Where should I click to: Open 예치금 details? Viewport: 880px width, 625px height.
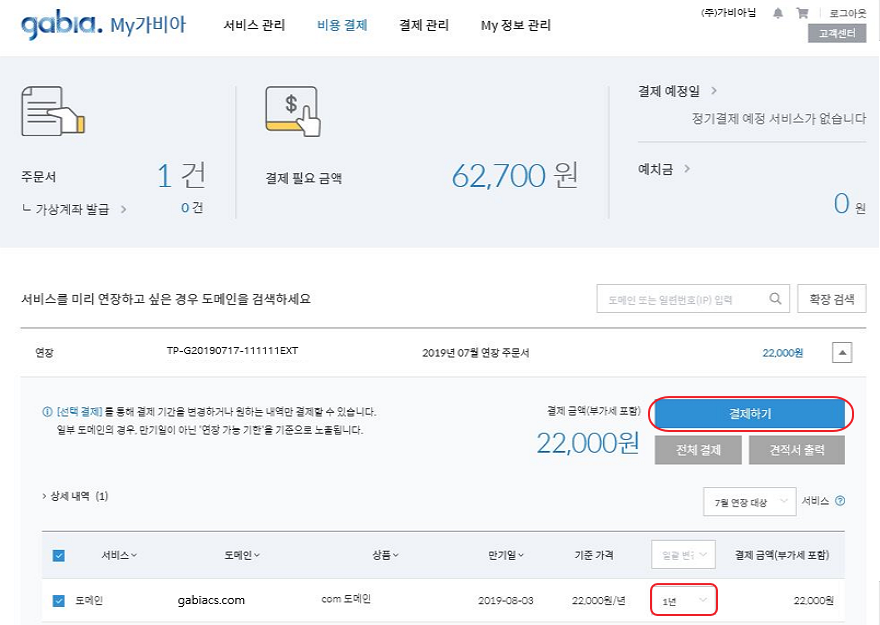[664, 169]
